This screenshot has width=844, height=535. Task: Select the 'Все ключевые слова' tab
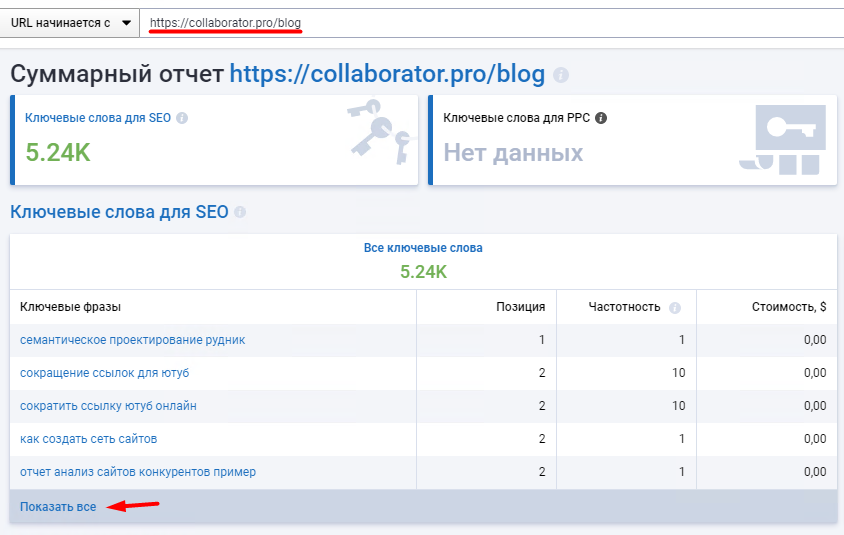coord(423,248)
